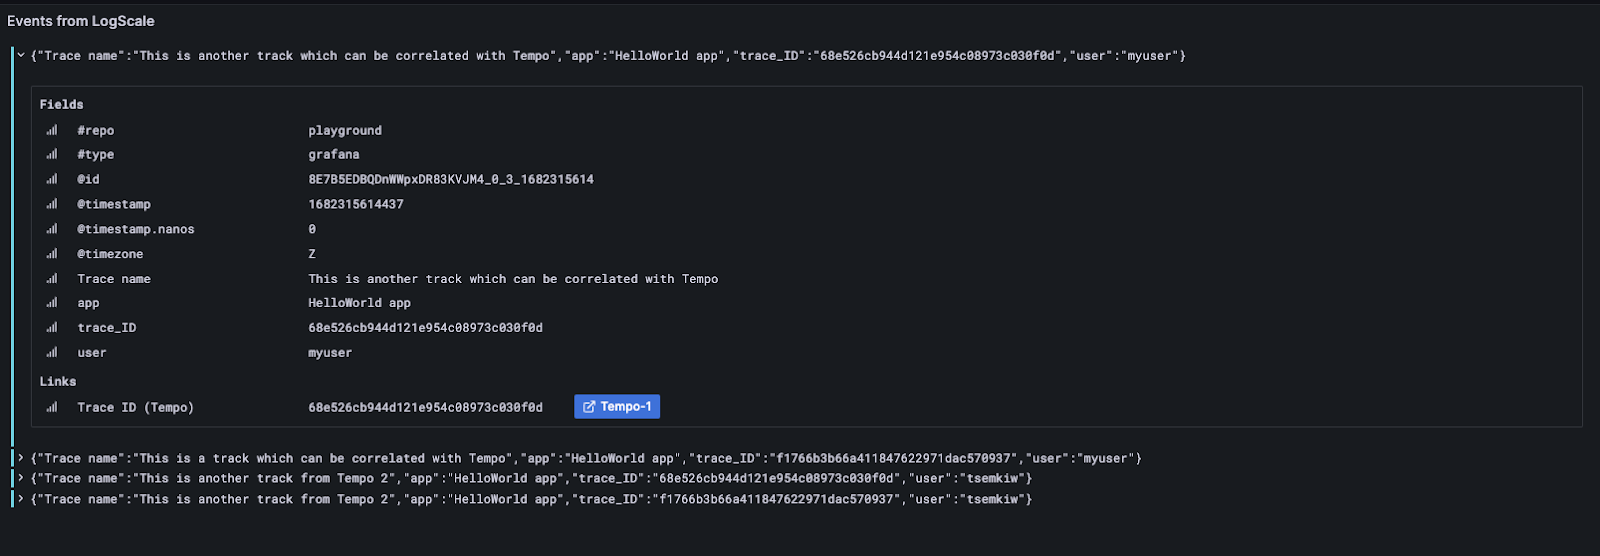Viewport: 1600px width, 556px height.
Task: Click stats icon beside trace_ID field
Action: click(x=52, y=328)
